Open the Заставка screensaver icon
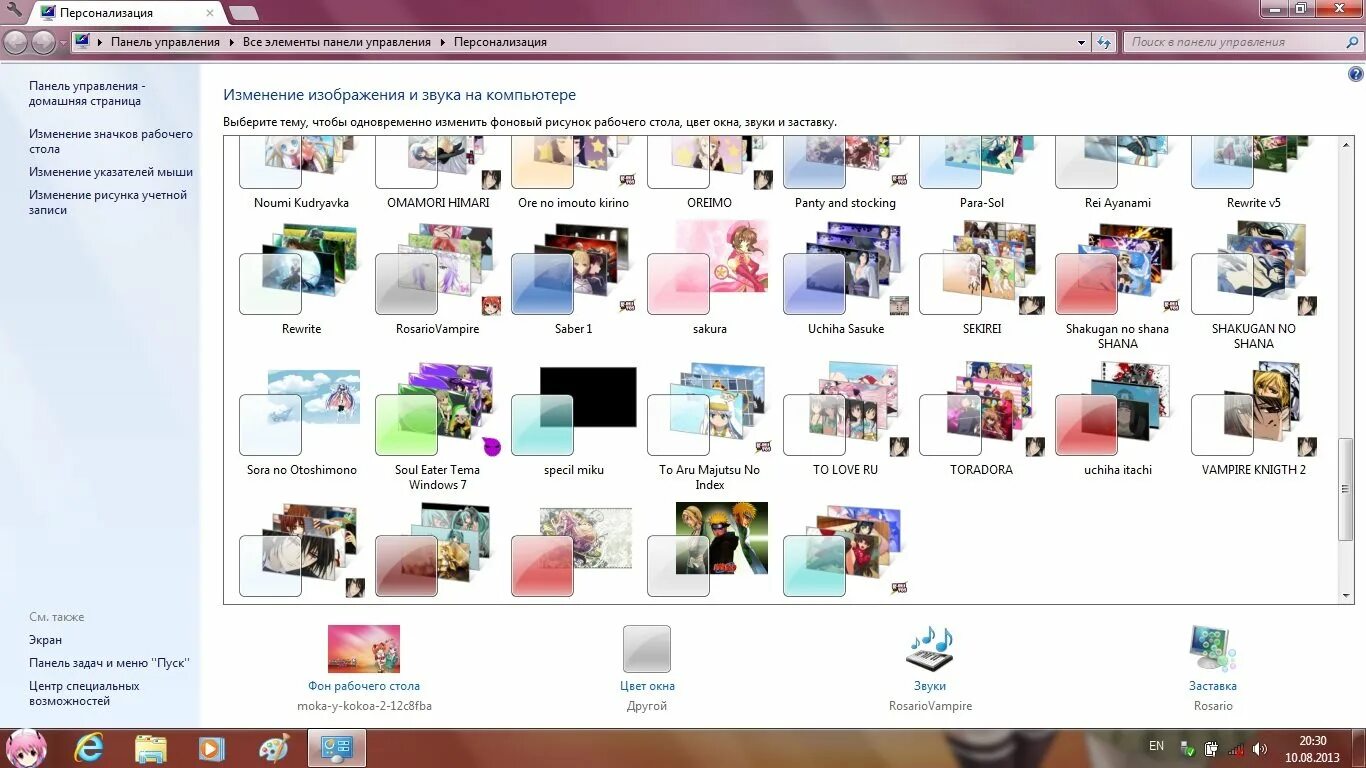Screen dimensions: 1366x768 (x=1213, y=649)
